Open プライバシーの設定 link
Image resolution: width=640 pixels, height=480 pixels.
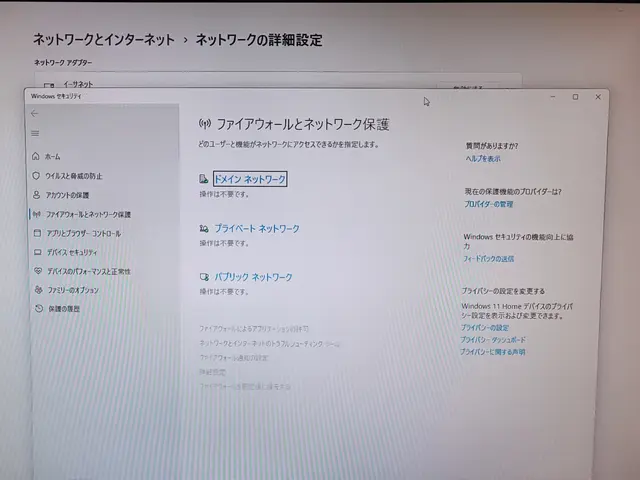[485, 328]
